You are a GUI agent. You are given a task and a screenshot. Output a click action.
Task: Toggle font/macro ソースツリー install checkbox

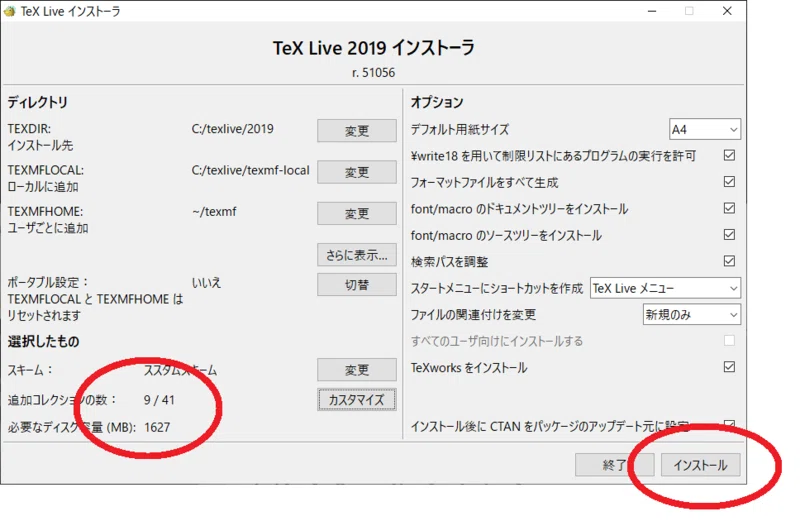[730, 235]
